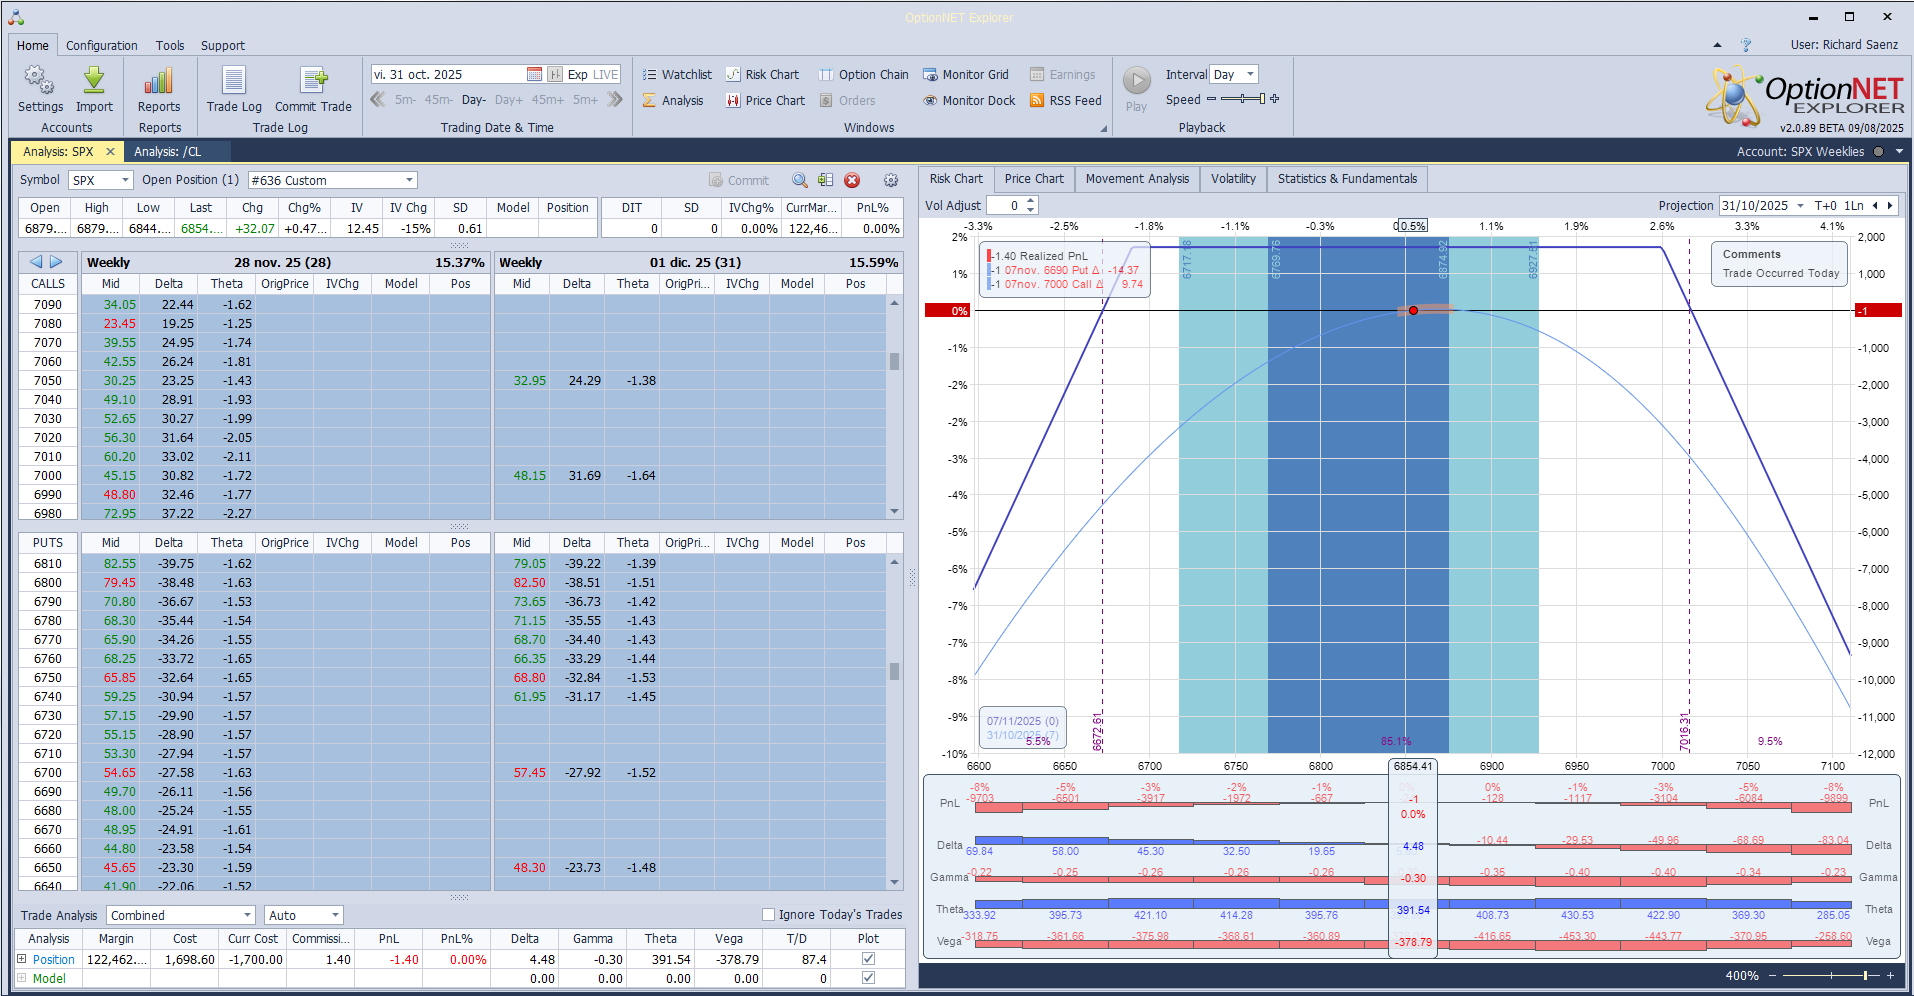Toggle Plot checkbox for Model row
The width and height of the screenshot is (1914, 996).
point(868,978)
